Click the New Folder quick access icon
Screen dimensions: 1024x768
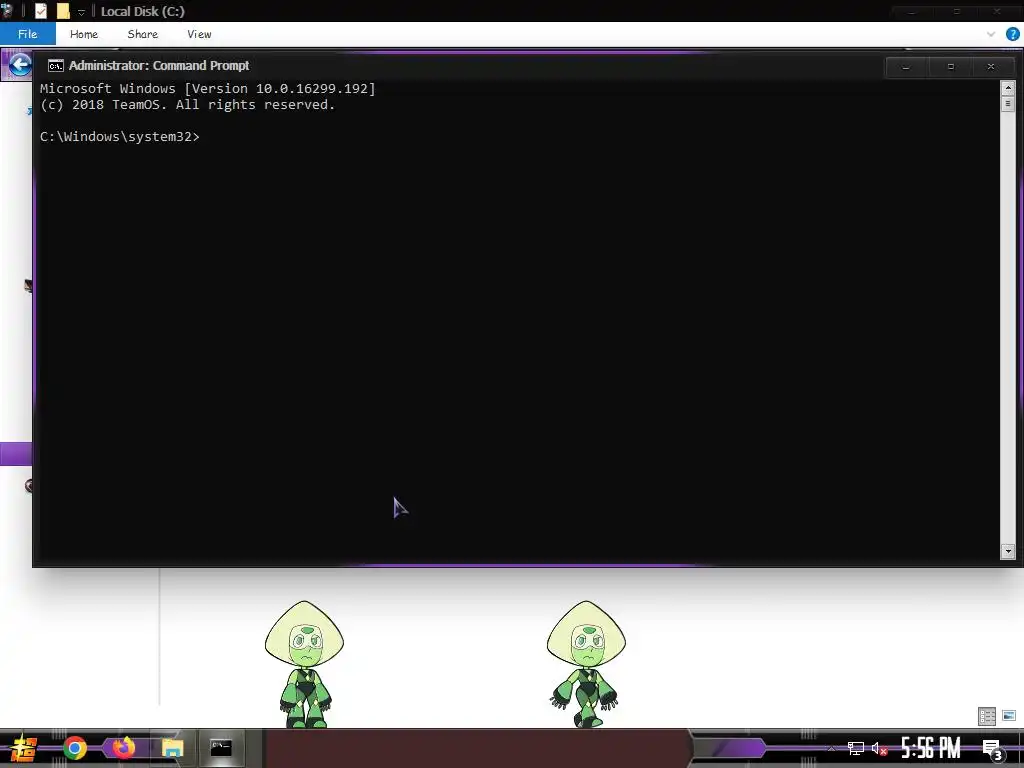(x=63, y=11)
